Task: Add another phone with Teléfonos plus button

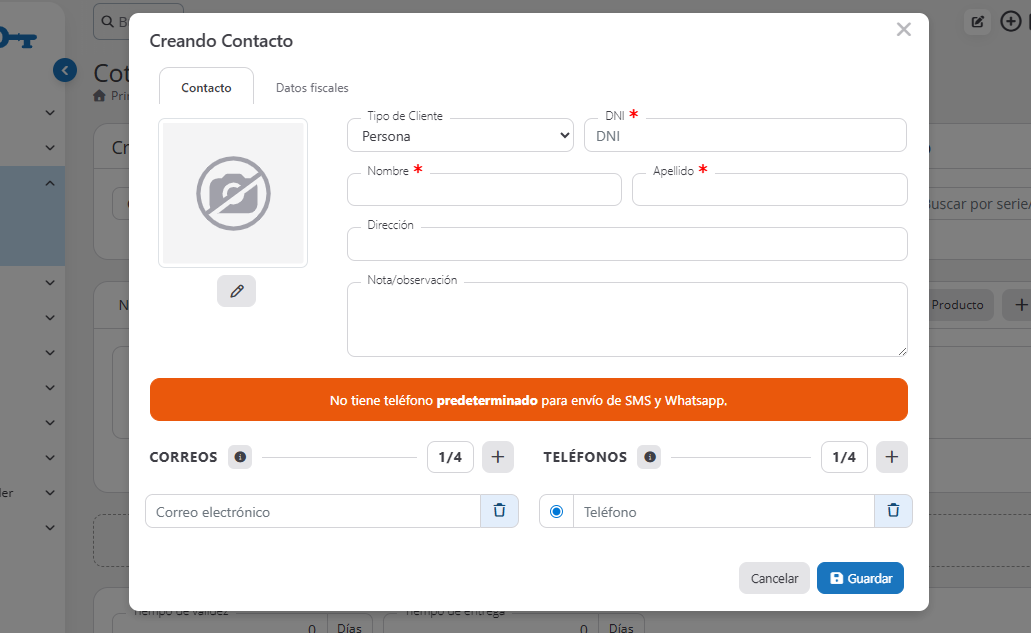Action: 892,457
